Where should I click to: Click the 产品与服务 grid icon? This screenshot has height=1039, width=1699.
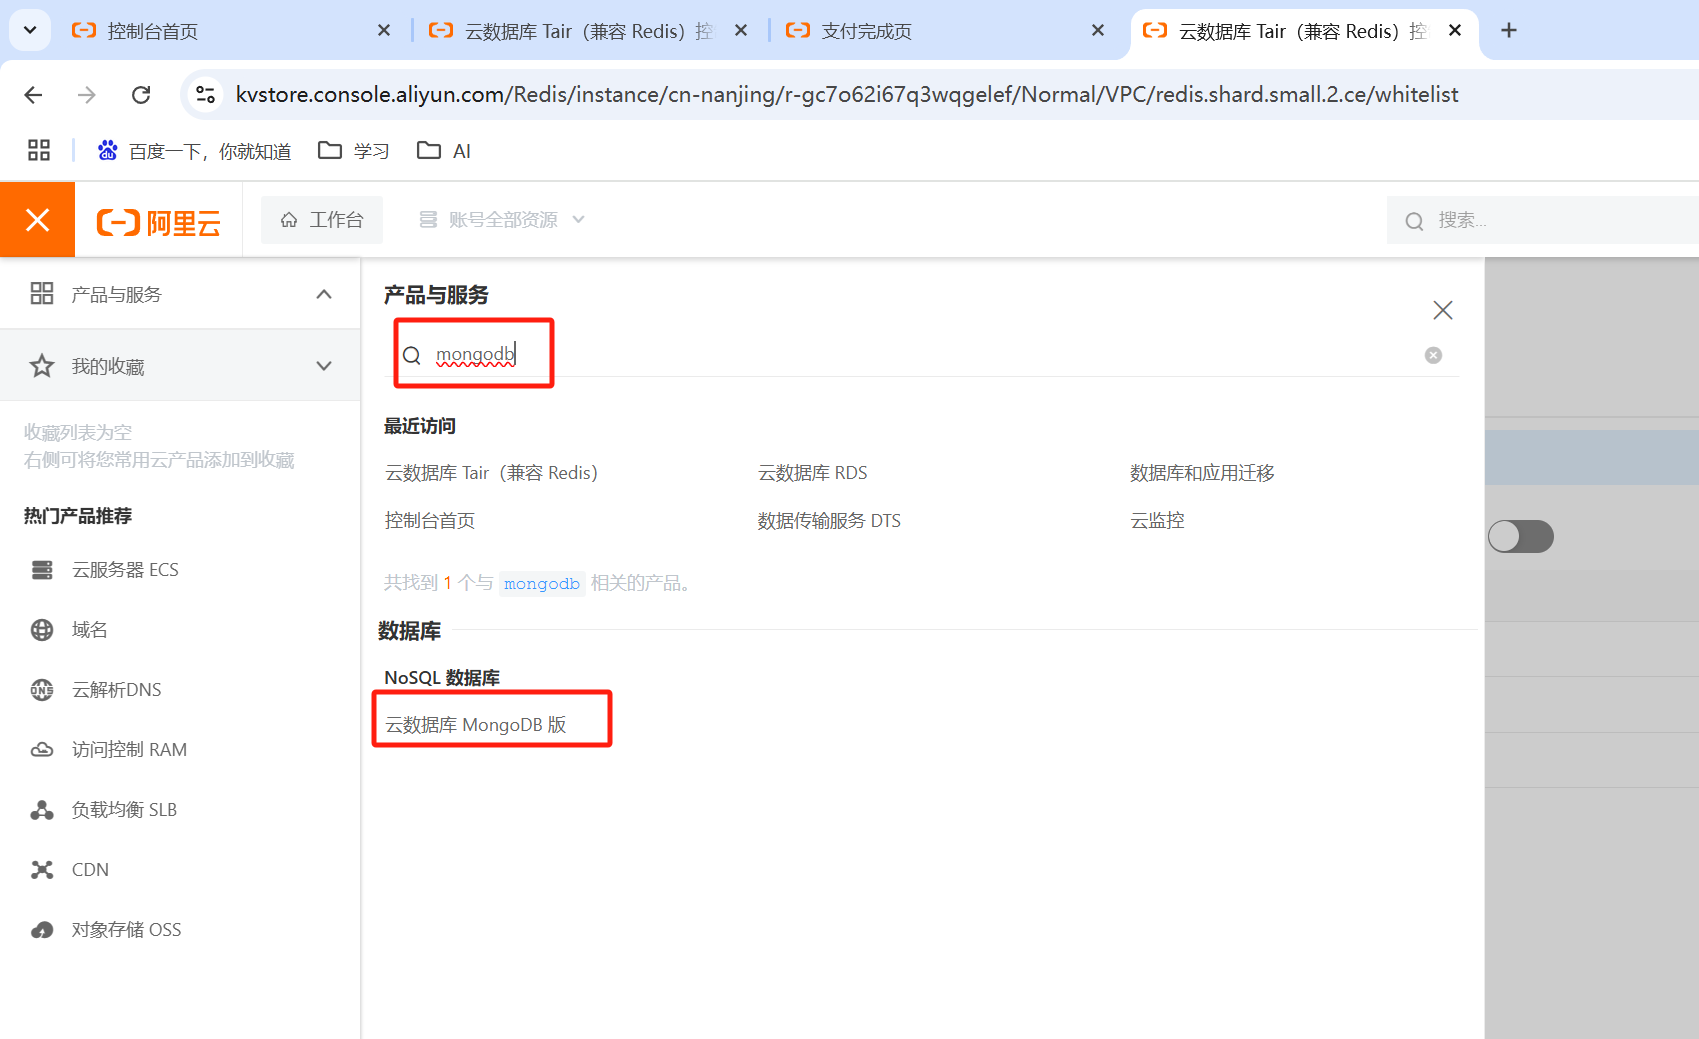click(42, 294)
